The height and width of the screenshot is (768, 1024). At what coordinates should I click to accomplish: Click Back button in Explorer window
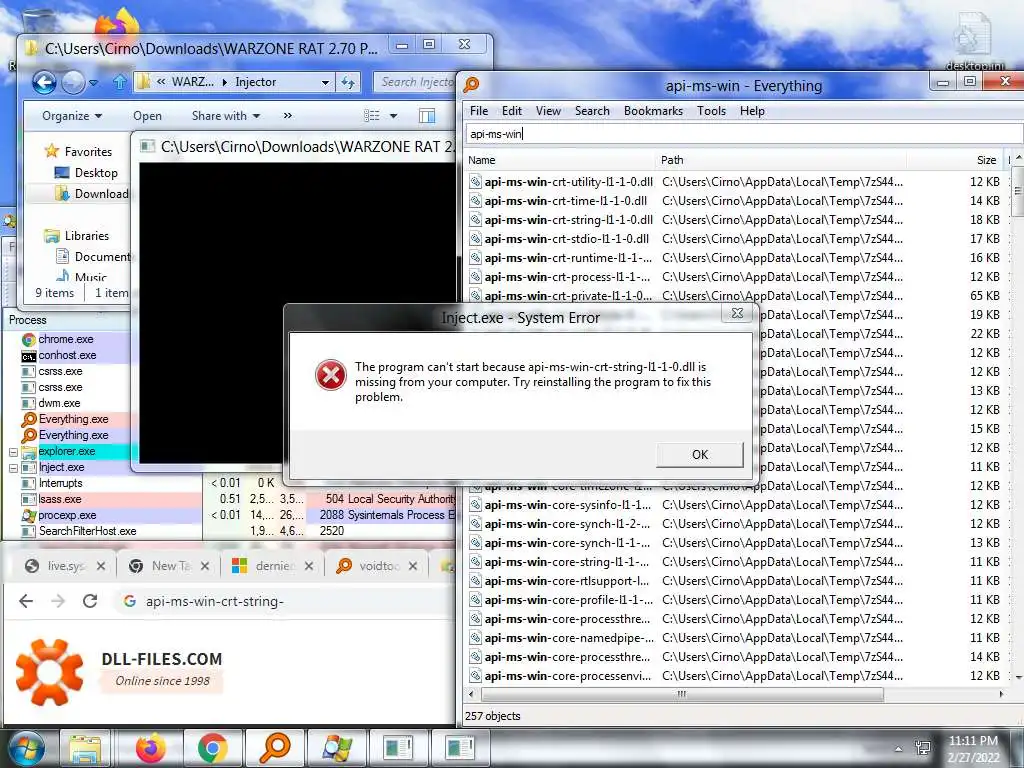44,82
